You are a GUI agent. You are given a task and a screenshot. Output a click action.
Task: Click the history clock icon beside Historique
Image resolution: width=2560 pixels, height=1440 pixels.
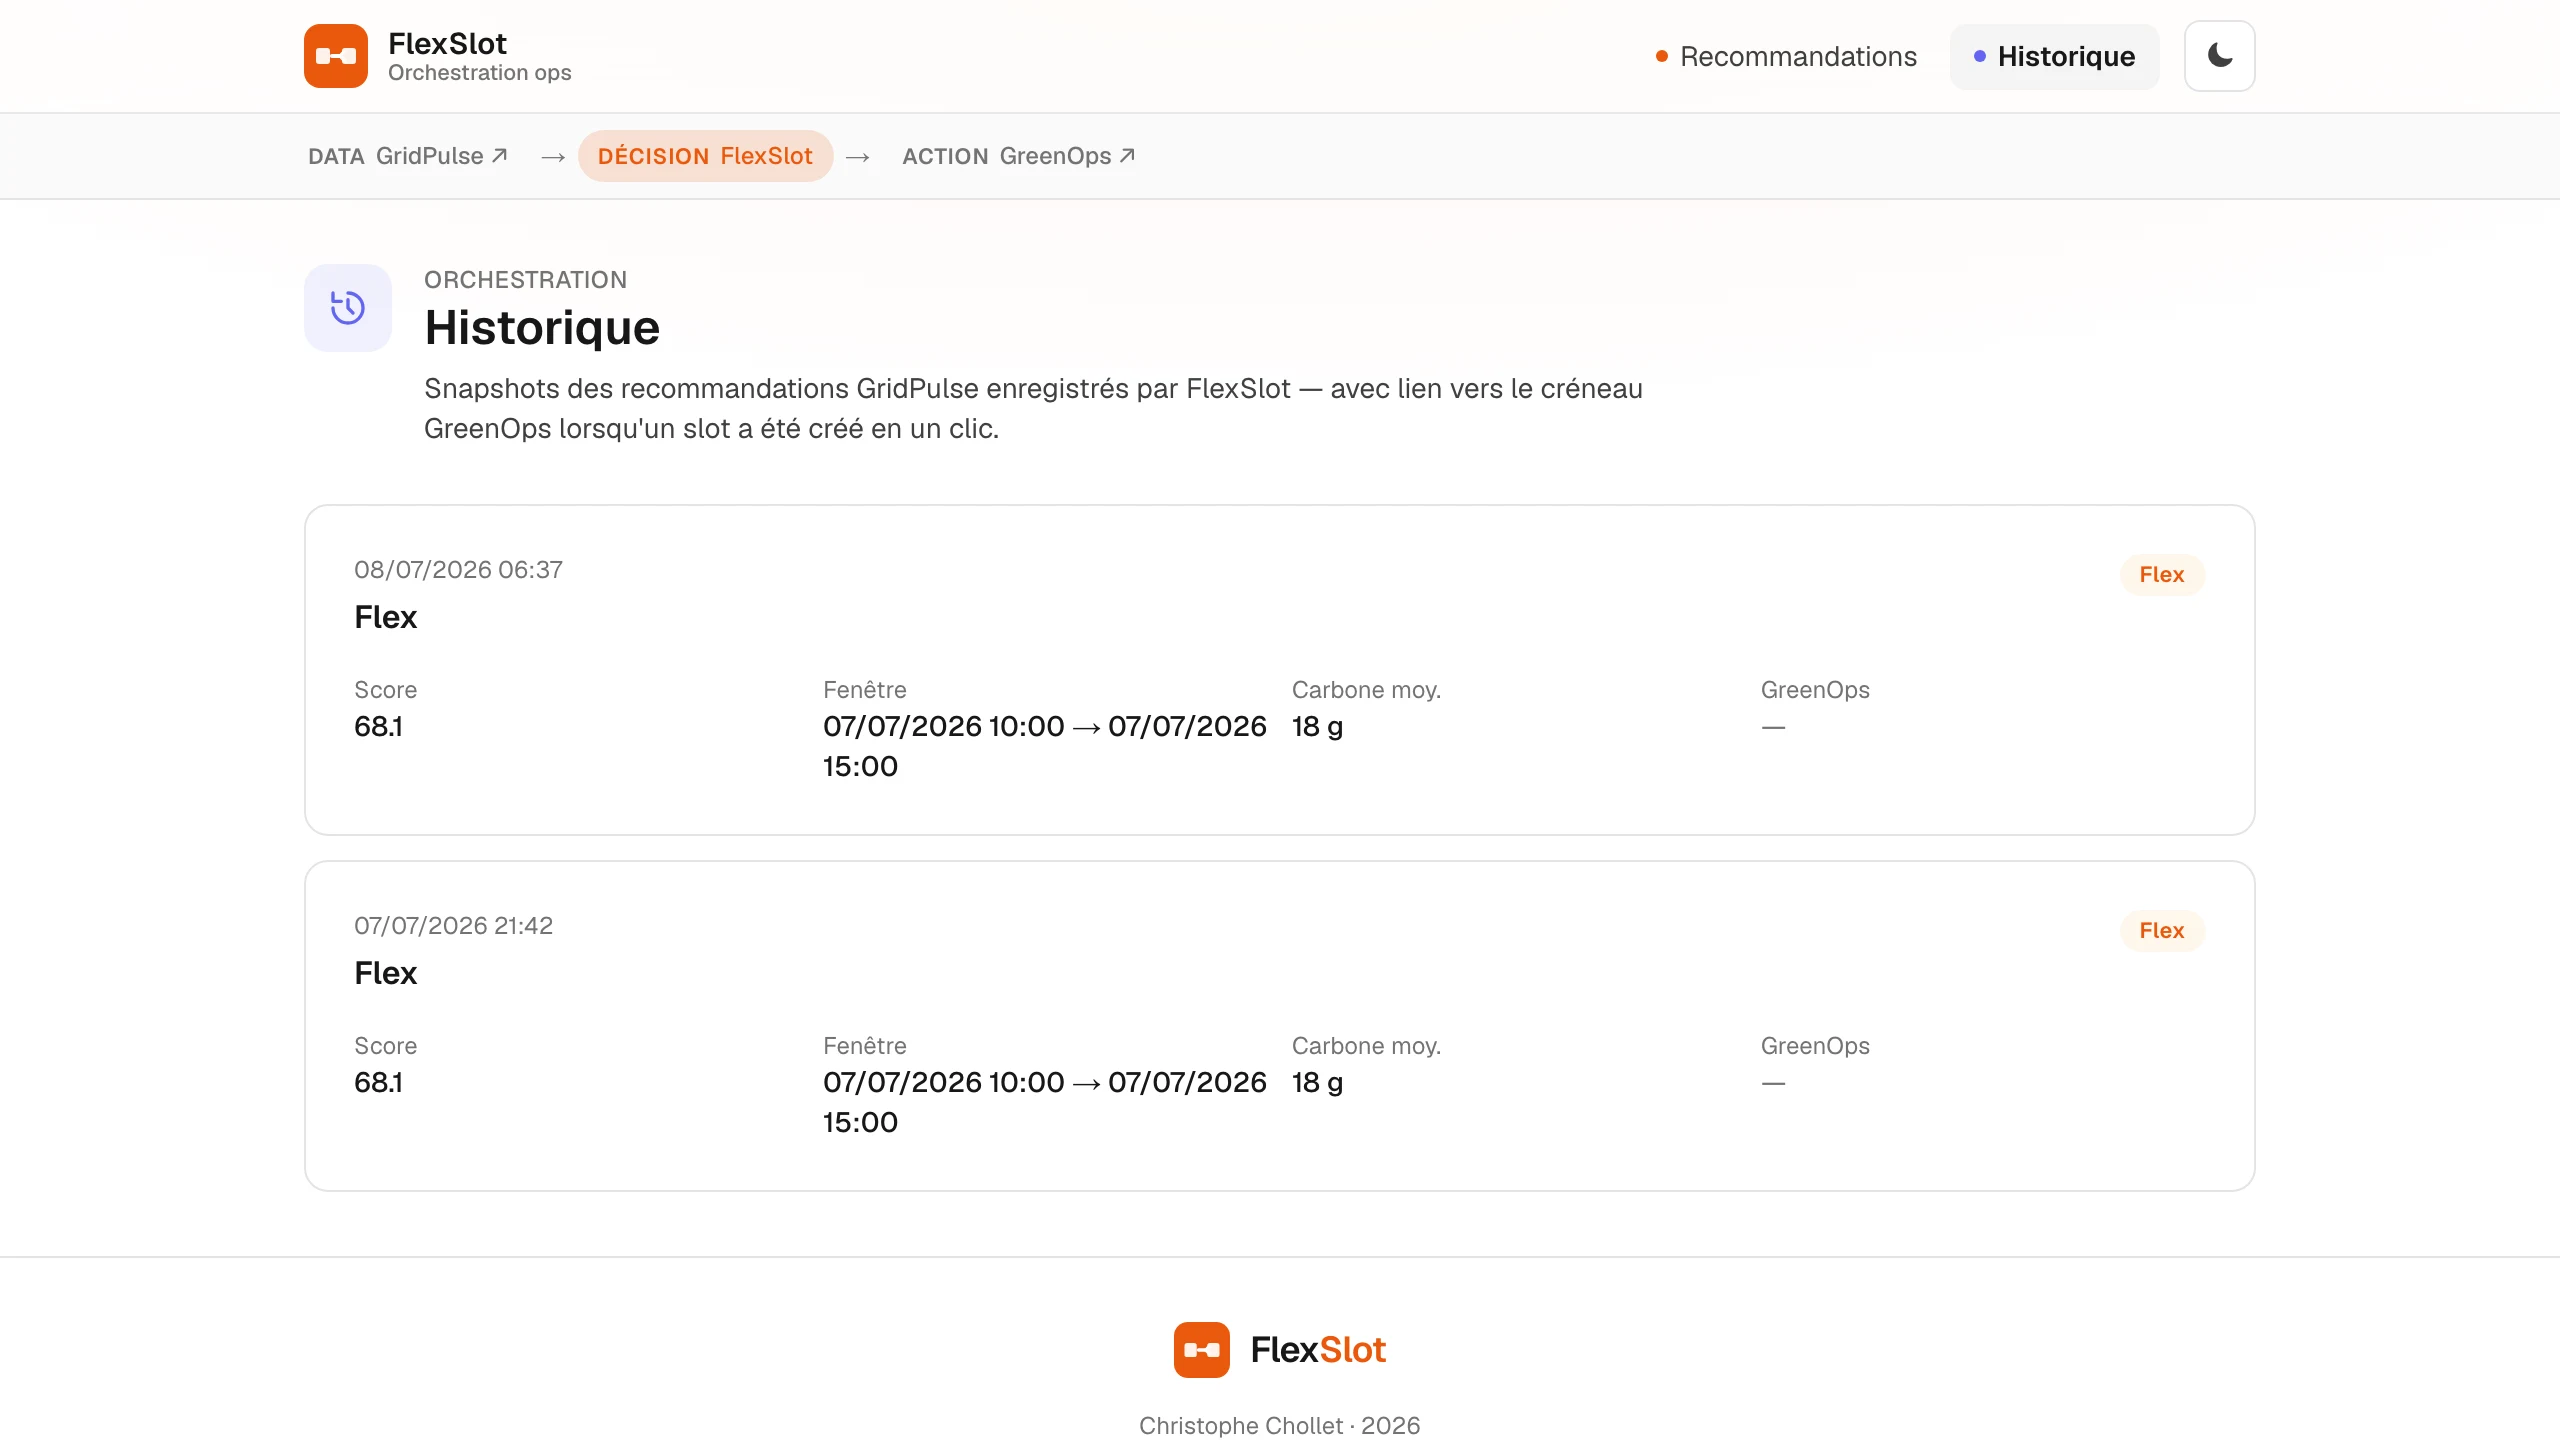click(348, 308)
